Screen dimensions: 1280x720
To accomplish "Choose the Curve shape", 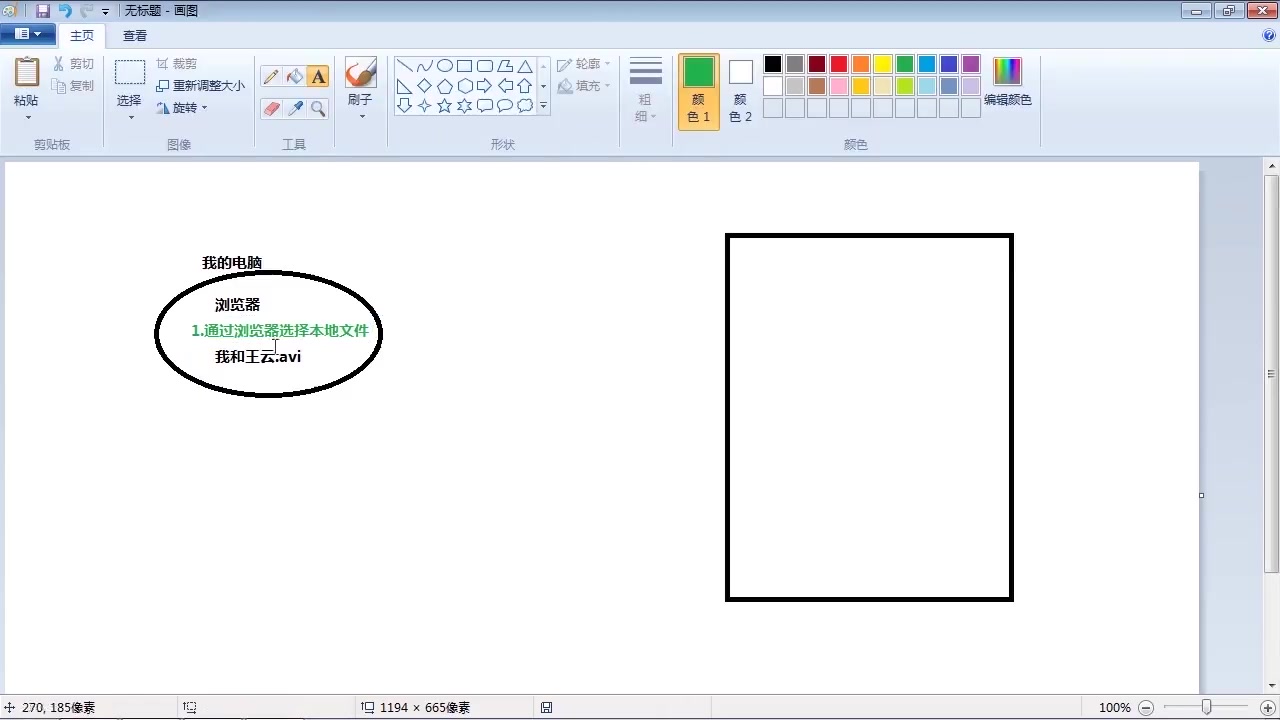I will point(425,66).
